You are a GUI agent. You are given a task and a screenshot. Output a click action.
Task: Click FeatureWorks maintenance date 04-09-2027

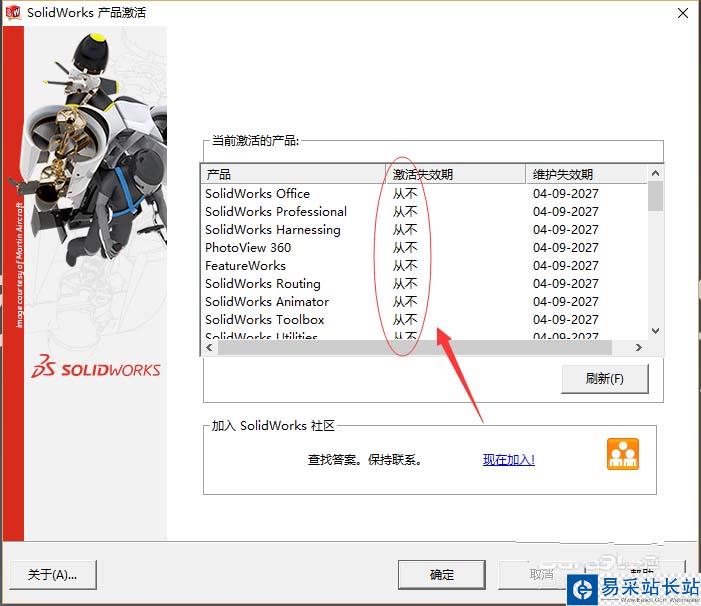click(566, 265)
